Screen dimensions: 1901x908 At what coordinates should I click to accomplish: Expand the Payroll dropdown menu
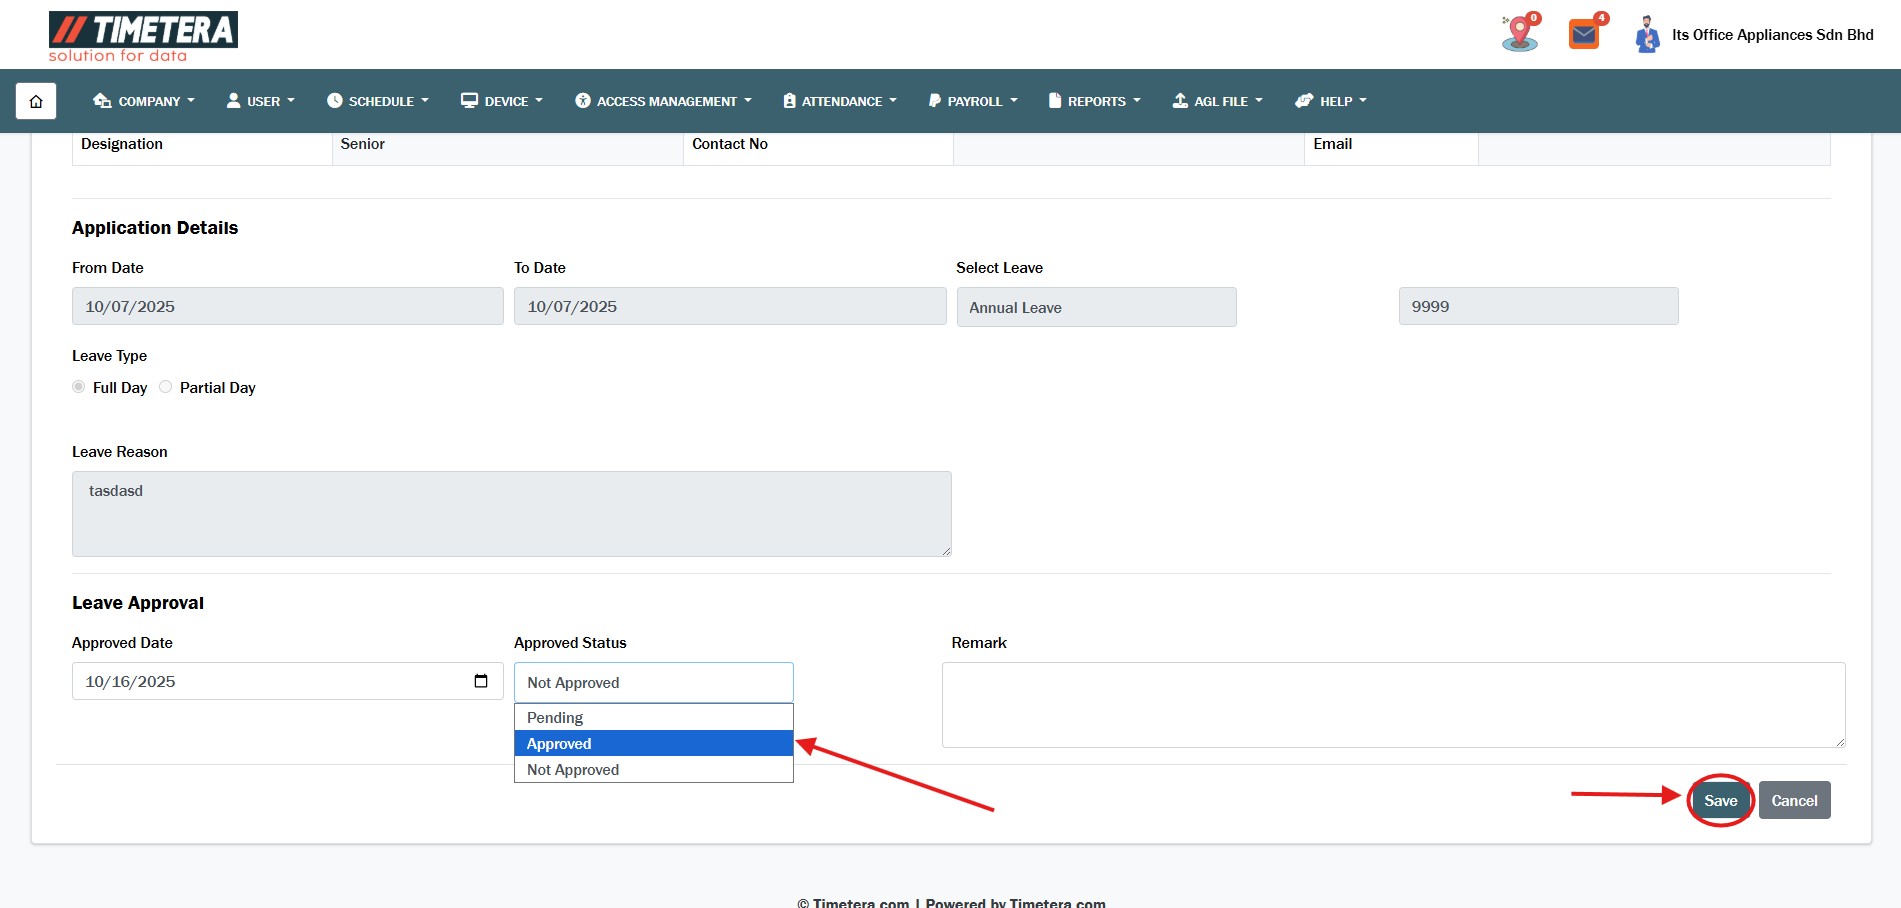coord(973,101)
